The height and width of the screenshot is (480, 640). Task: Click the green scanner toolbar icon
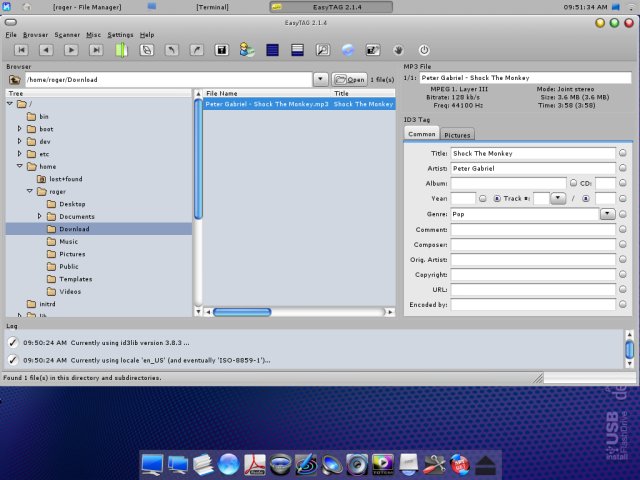pos(121,49)
